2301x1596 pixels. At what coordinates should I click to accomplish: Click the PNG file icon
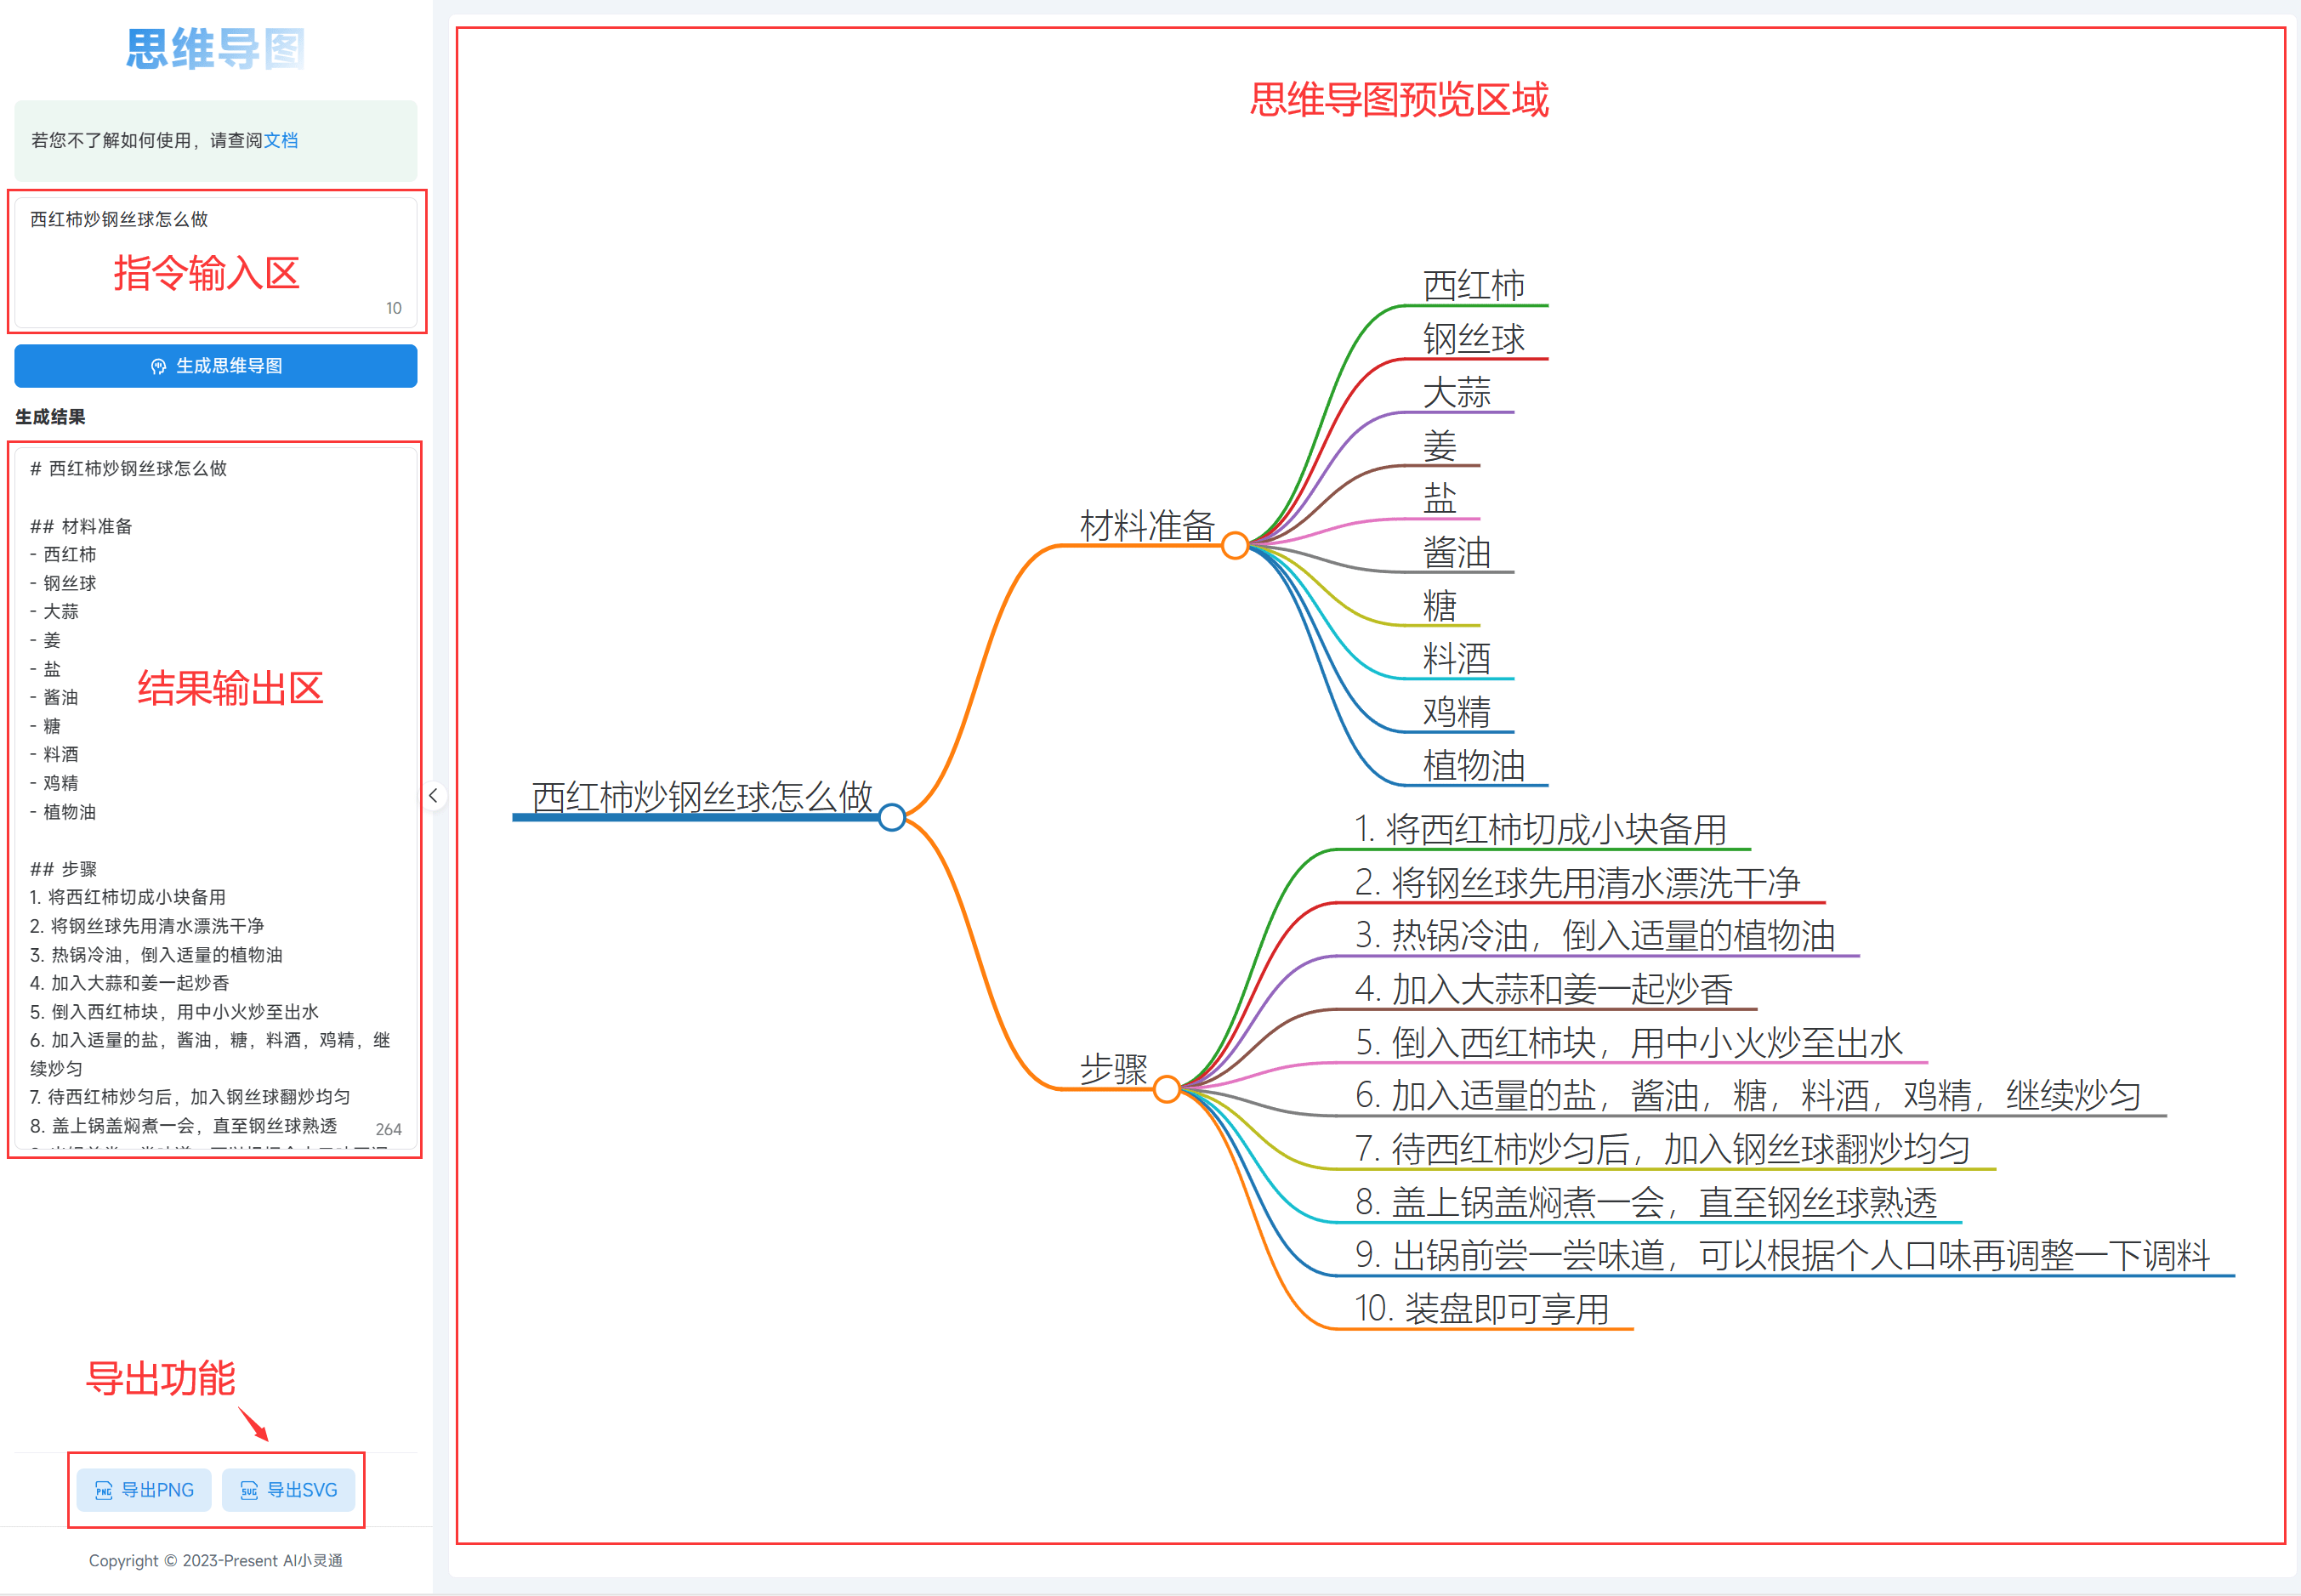coord(104,1490)
